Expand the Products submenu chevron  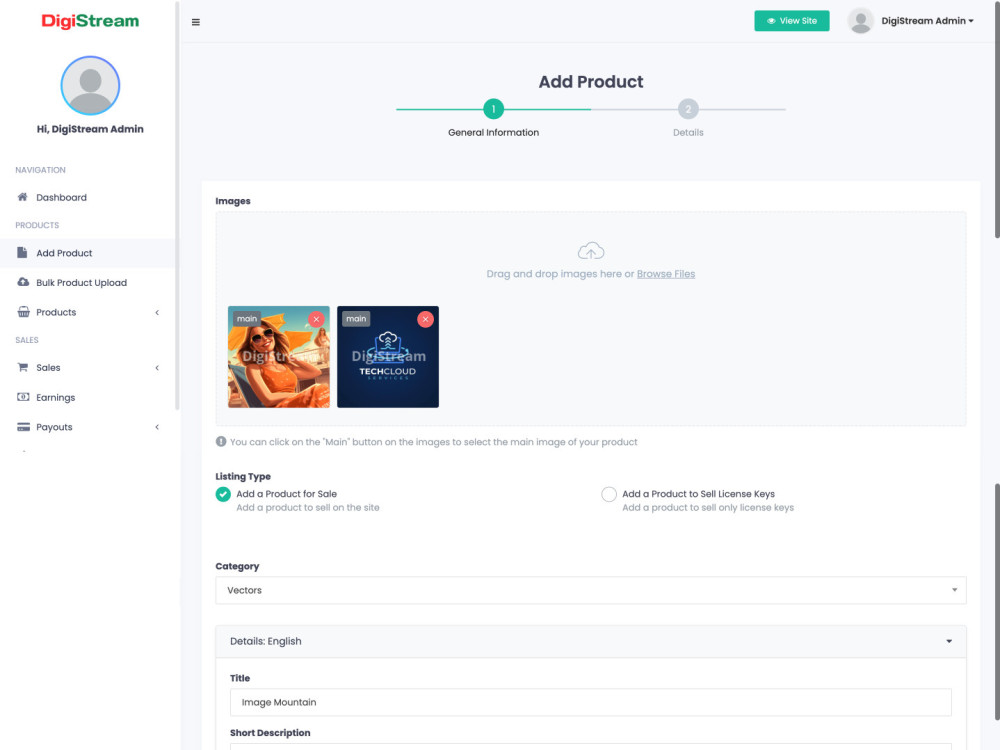coord(157,312)
